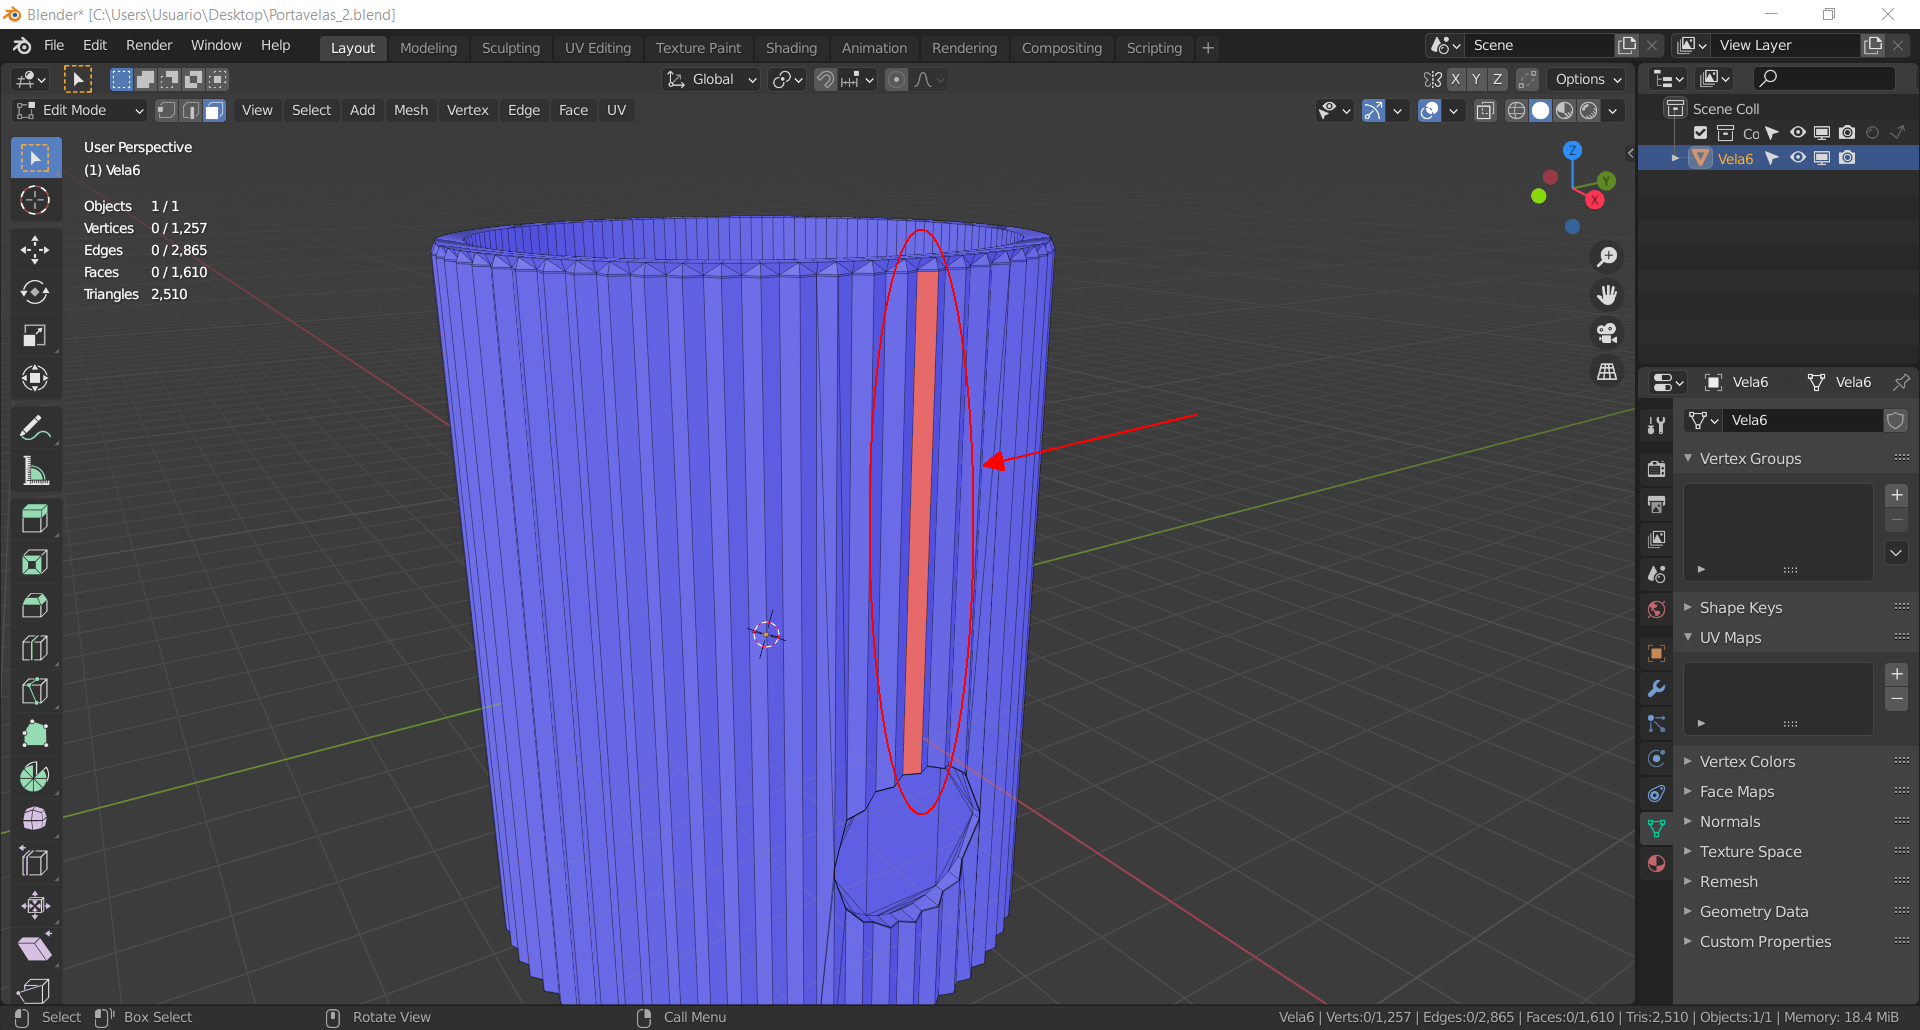
Task: Activate the Move tool
Action: (35, 250)
